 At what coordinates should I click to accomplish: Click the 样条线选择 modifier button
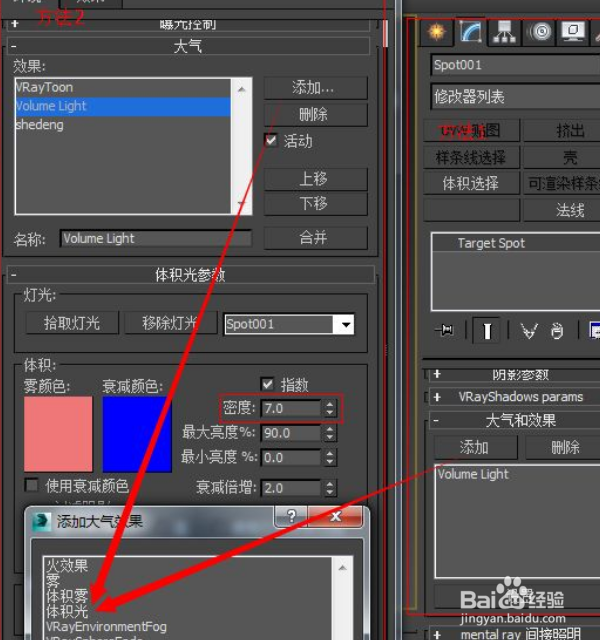pyautogui.click(x=471, y=157)
